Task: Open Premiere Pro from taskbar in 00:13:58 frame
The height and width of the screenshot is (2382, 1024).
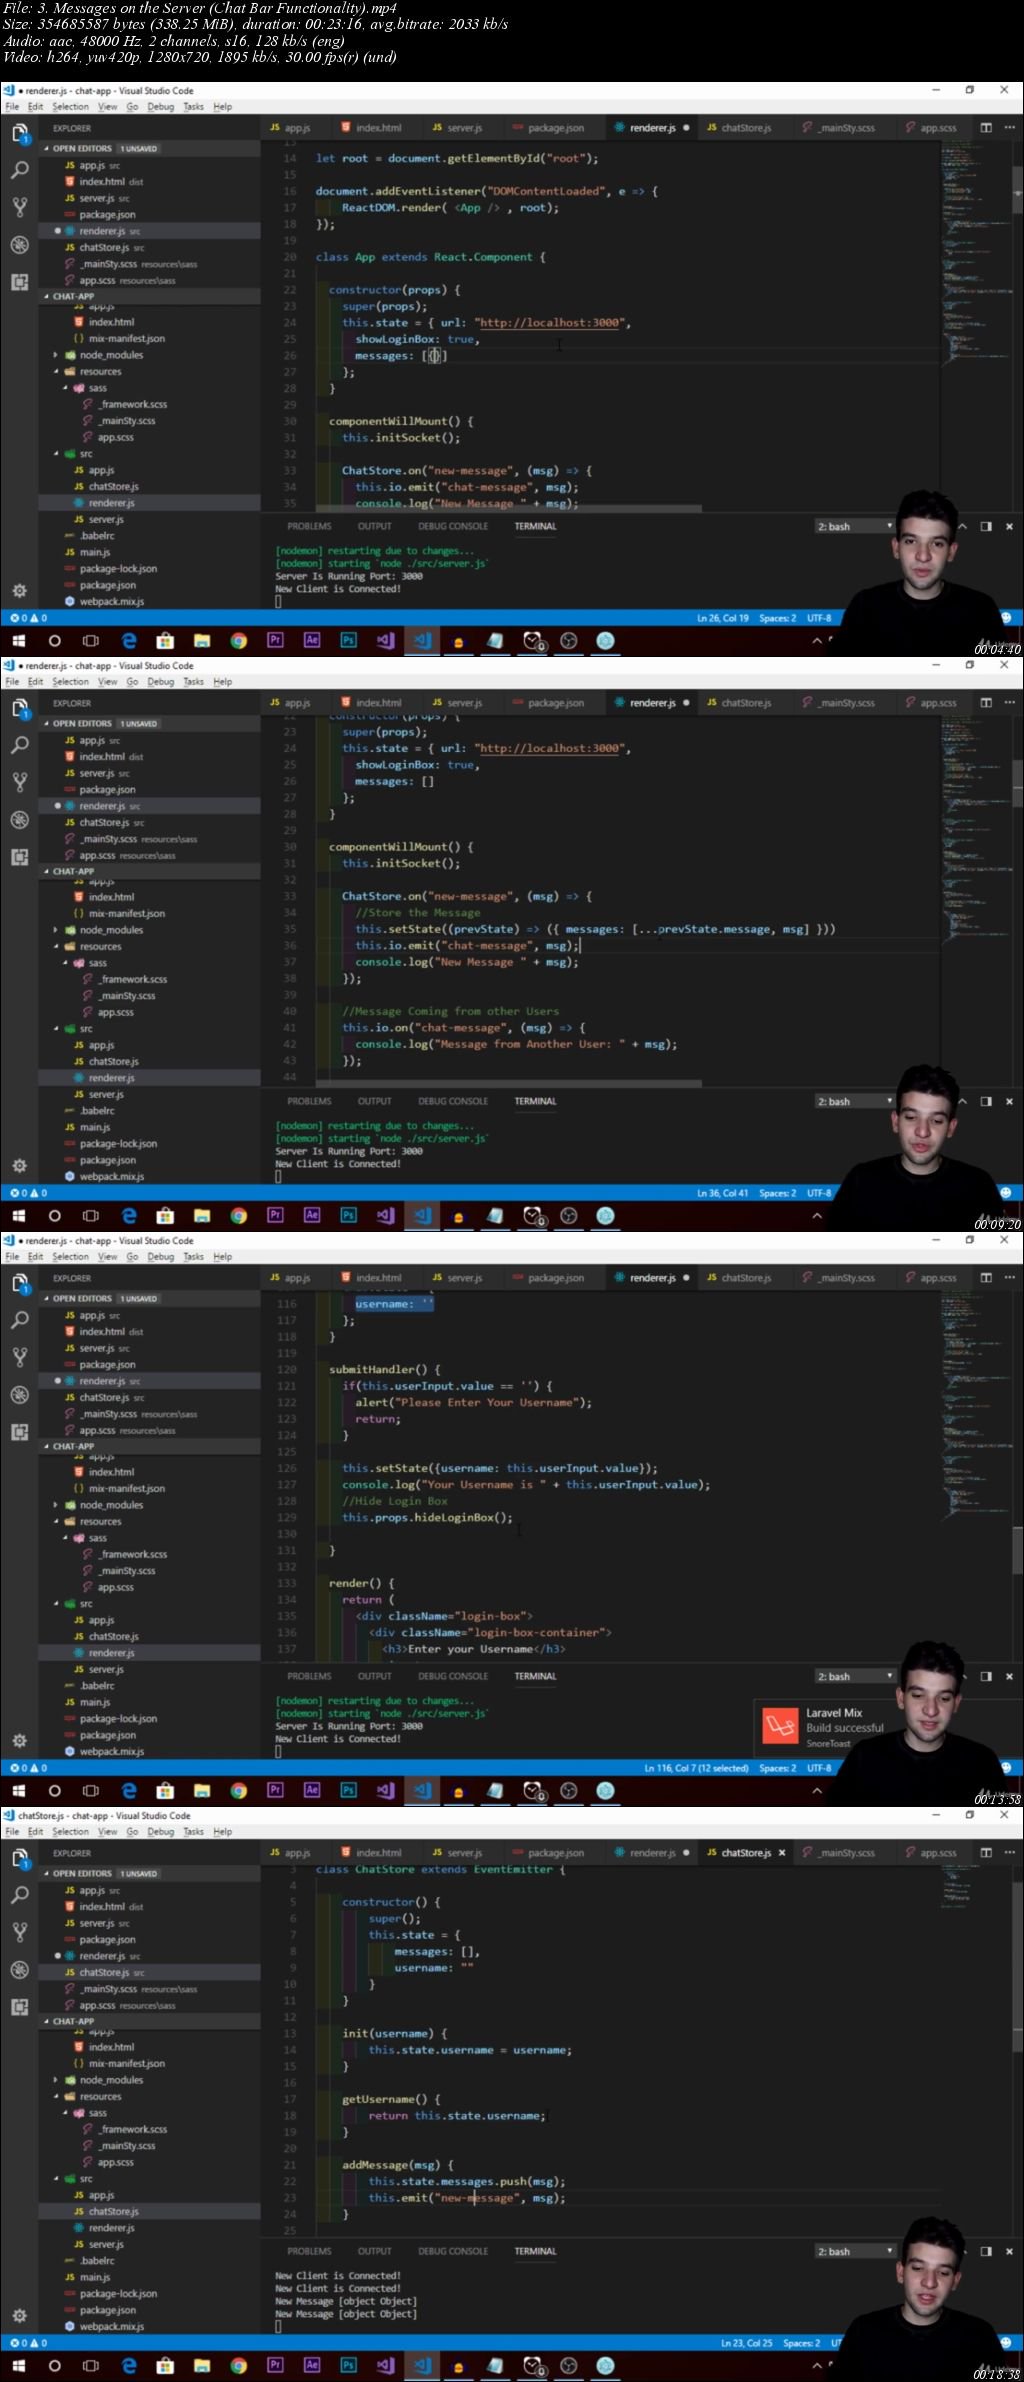Action: tap(275, 1790)
